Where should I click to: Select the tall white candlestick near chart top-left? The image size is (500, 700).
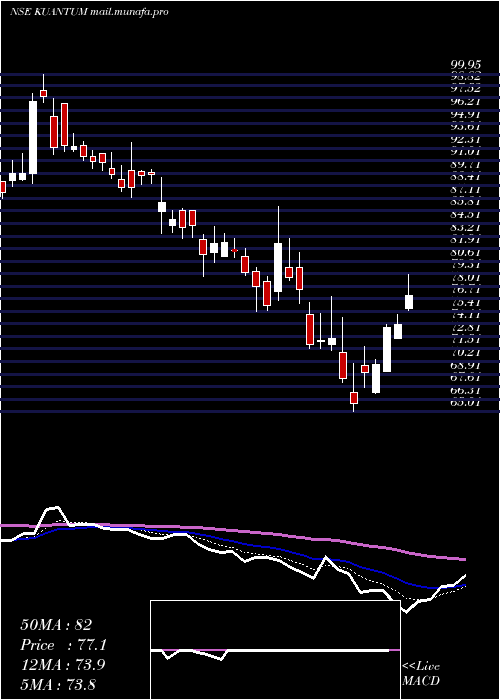(x=33, y=137)
